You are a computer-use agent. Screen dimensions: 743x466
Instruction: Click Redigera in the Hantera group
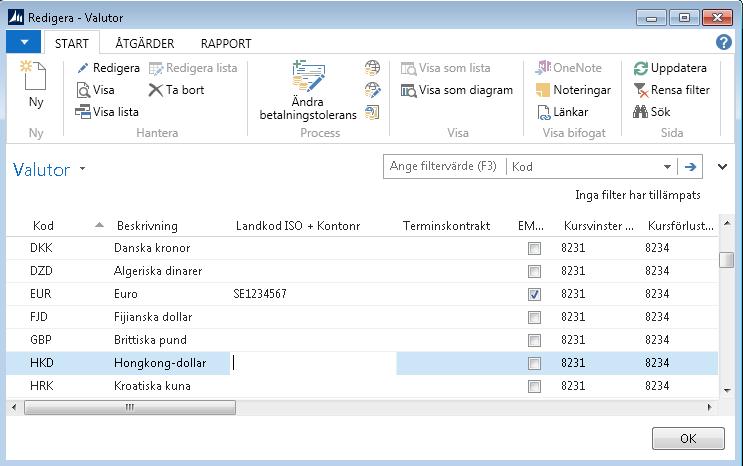point(109,68)
